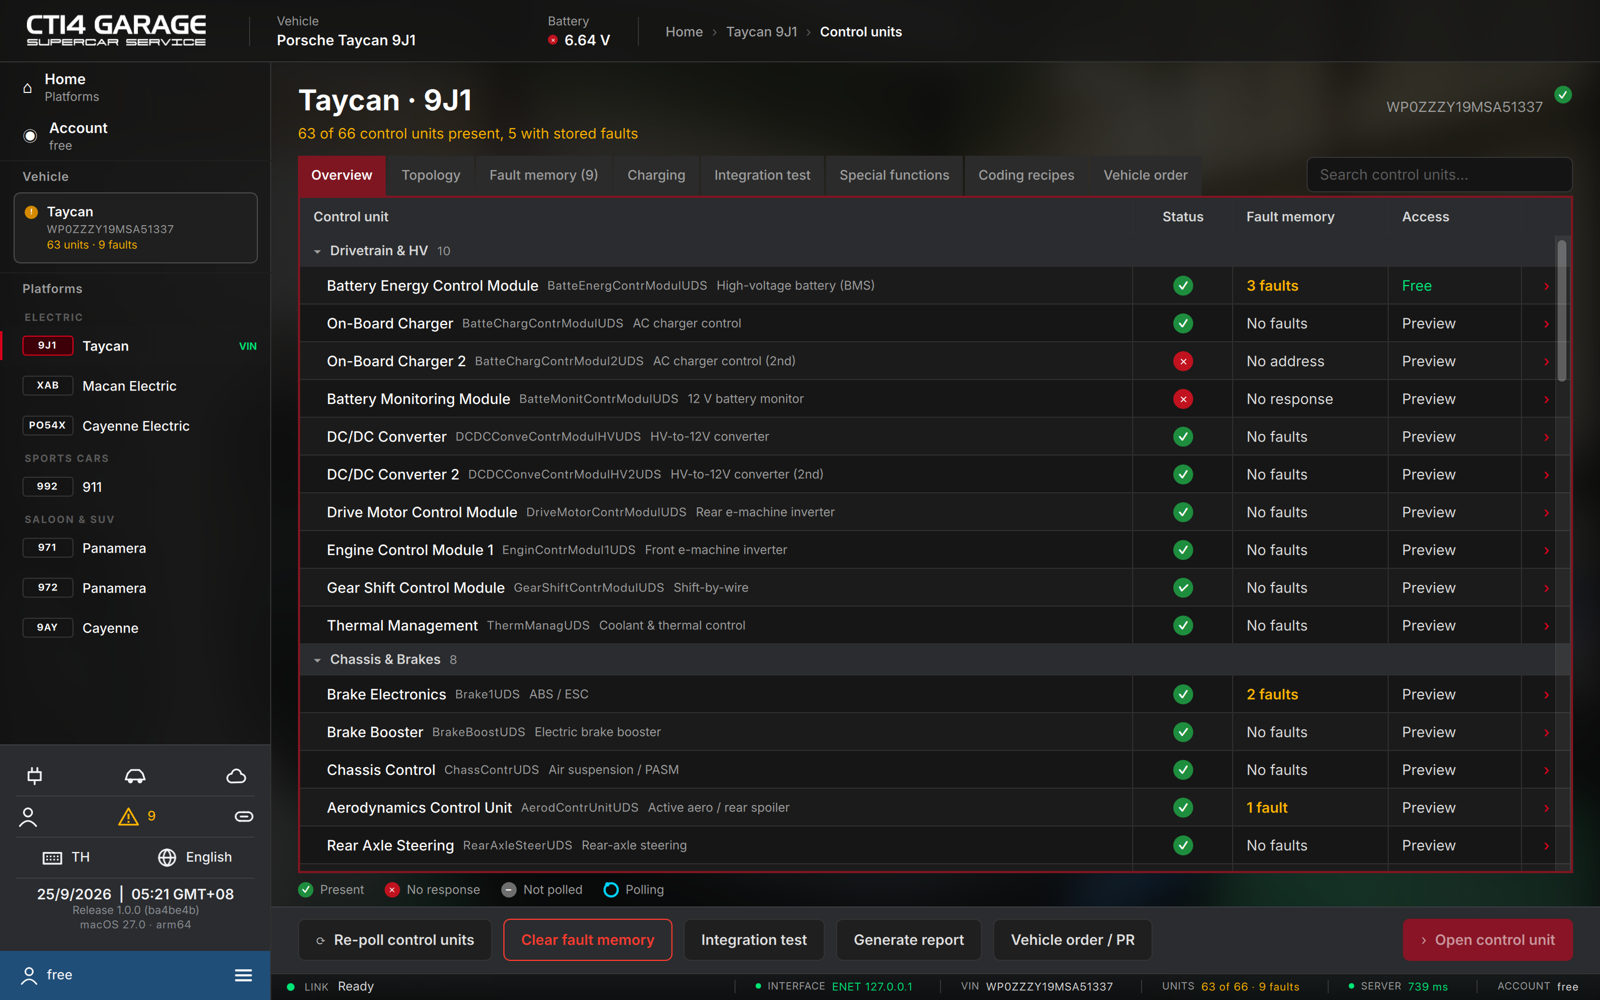Click the USB-C port icon in sidebar
The width and height of the screenshot is (1600, 1000).
(x=243, y=817)
